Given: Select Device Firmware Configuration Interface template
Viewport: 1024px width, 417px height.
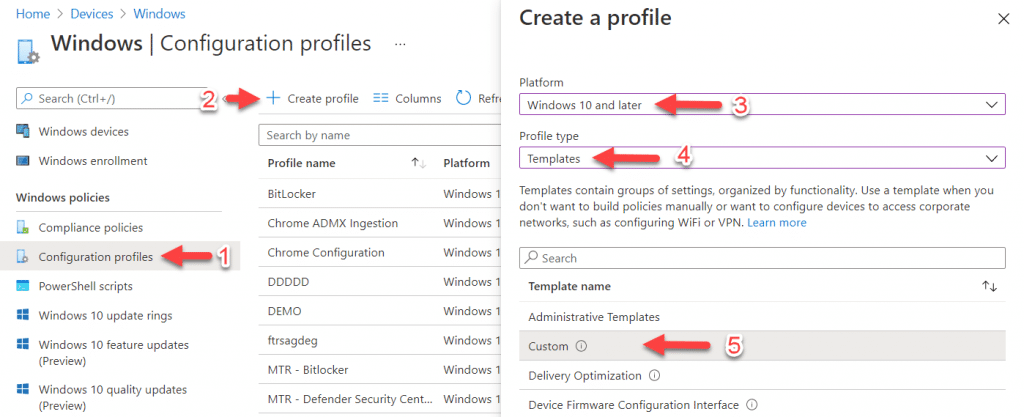Looking at the screenshot, I should tap(633, 405).
